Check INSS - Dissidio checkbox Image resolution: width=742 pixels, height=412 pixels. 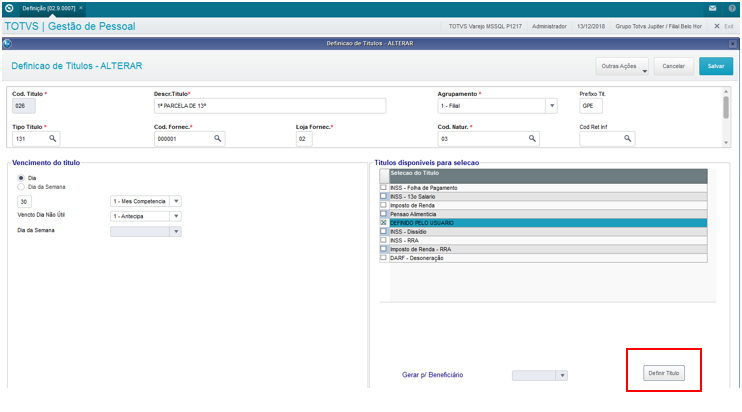click(x=383, y=231)
